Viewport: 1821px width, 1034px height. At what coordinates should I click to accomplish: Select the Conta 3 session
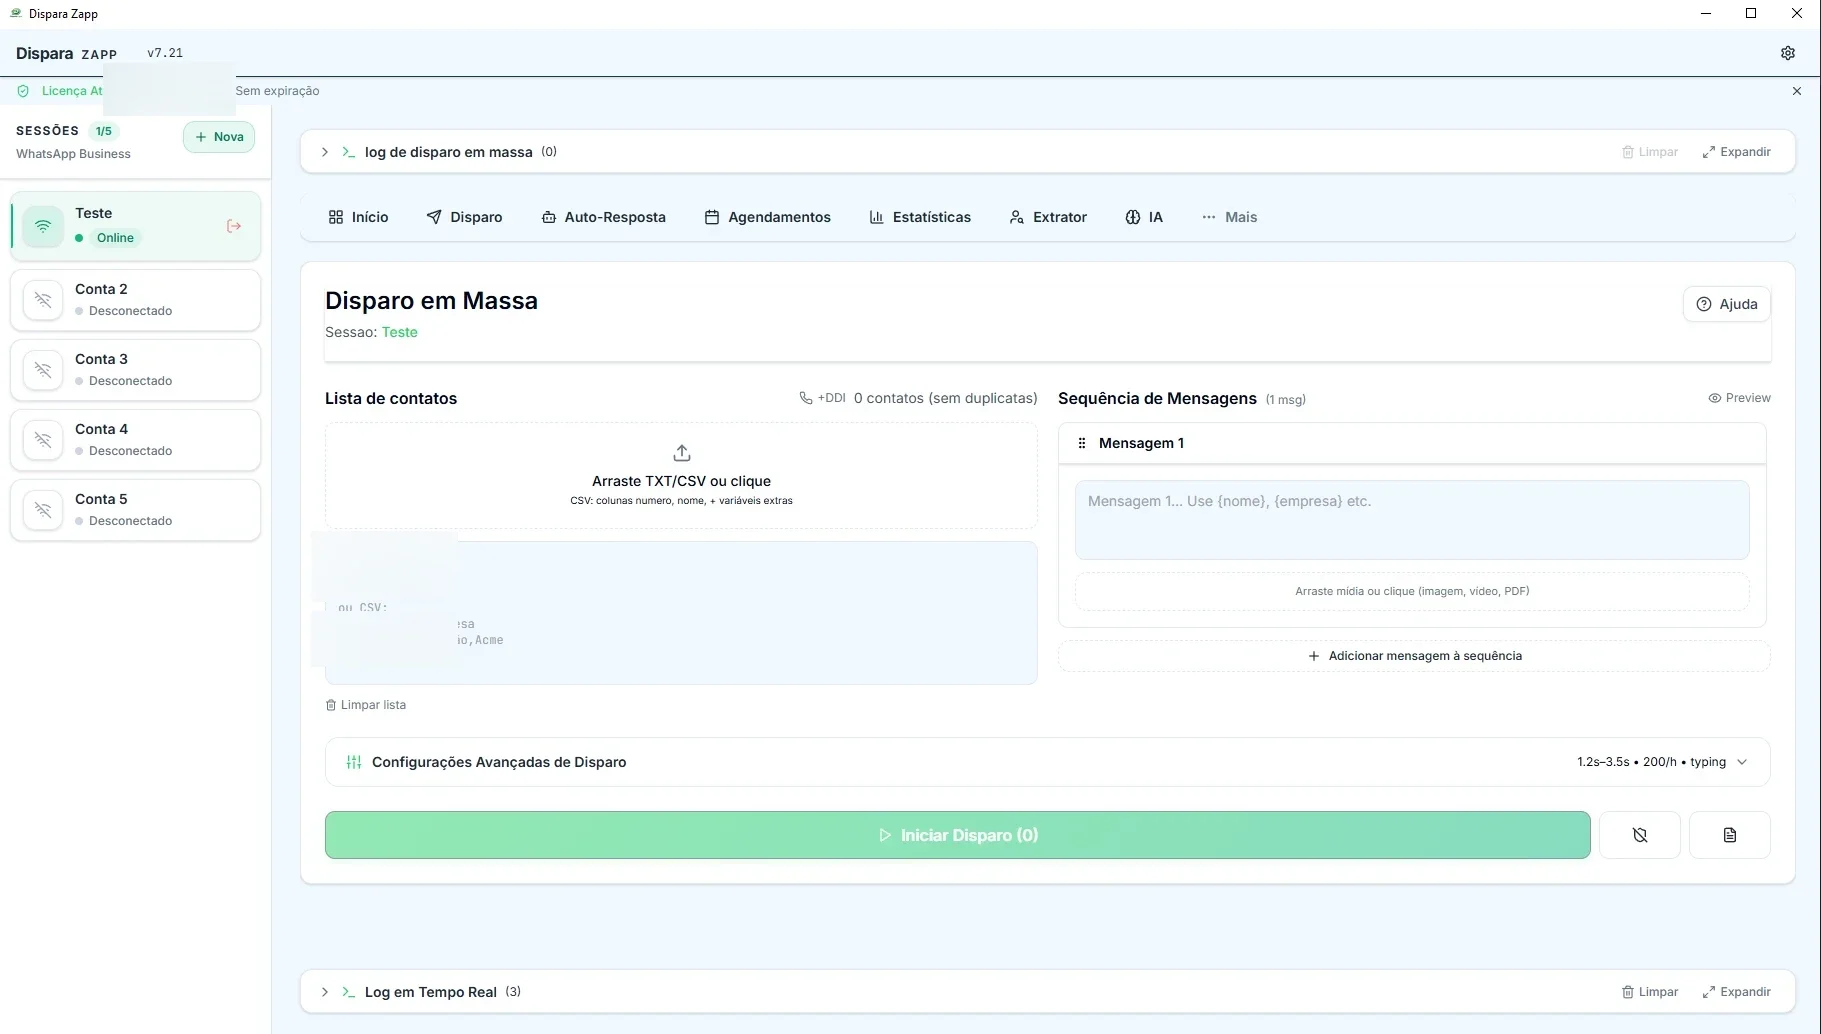pyautogui.click(x=136, y=370)
